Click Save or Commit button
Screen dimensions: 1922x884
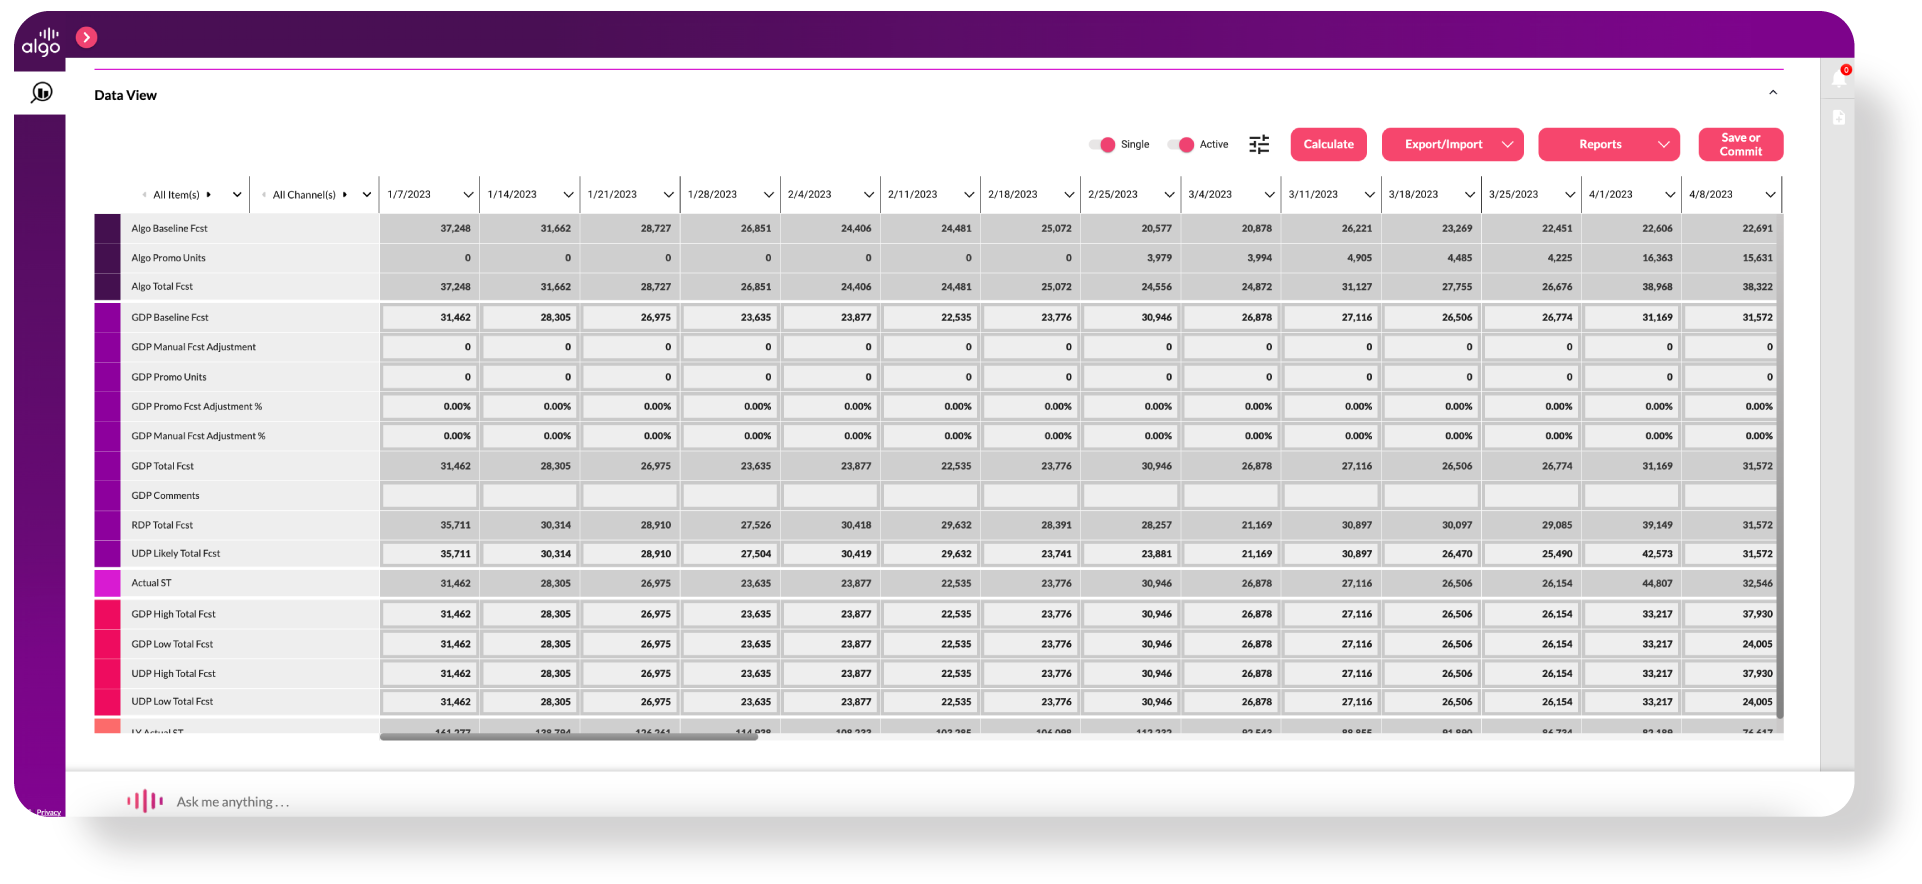coord(1740,144)
